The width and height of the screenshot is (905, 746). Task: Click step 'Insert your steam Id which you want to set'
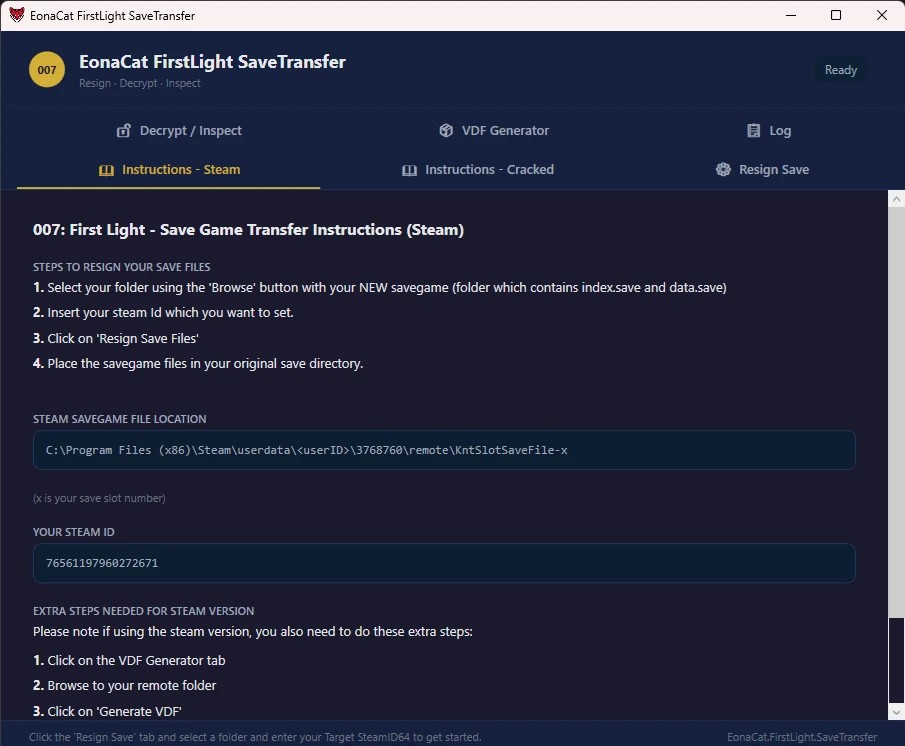click(163, 313)
